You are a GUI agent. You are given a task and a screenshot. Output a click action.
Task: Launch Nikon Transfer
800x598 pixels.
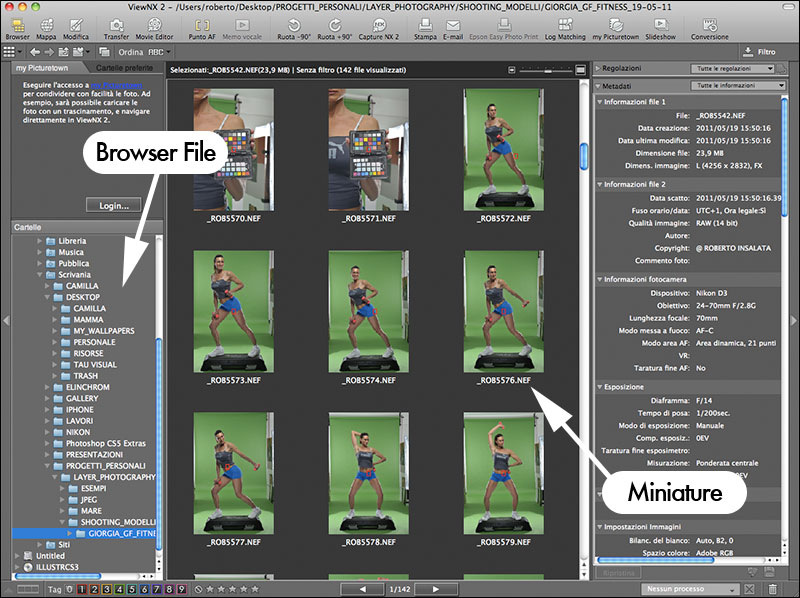[x=116, y=29]
